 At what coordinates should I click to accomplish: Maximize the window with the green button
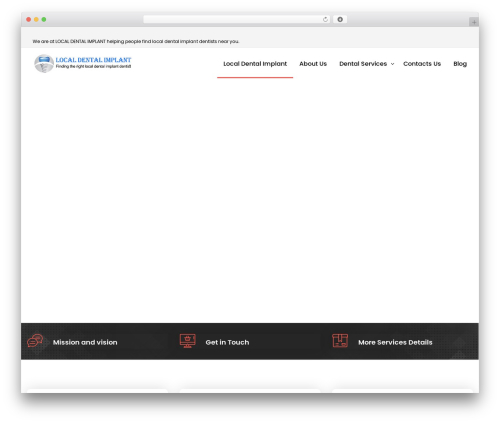coord(44,20)
